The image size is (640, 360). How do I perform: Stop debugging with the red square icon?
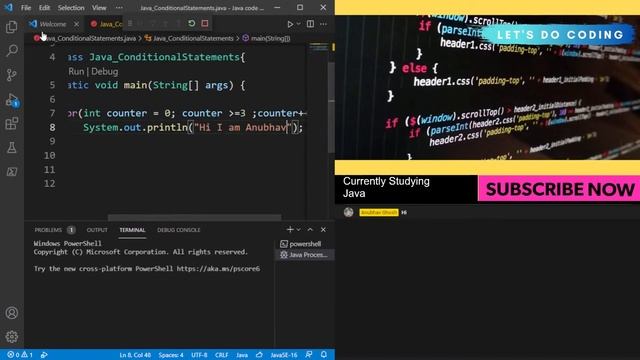tap(204, 24)
